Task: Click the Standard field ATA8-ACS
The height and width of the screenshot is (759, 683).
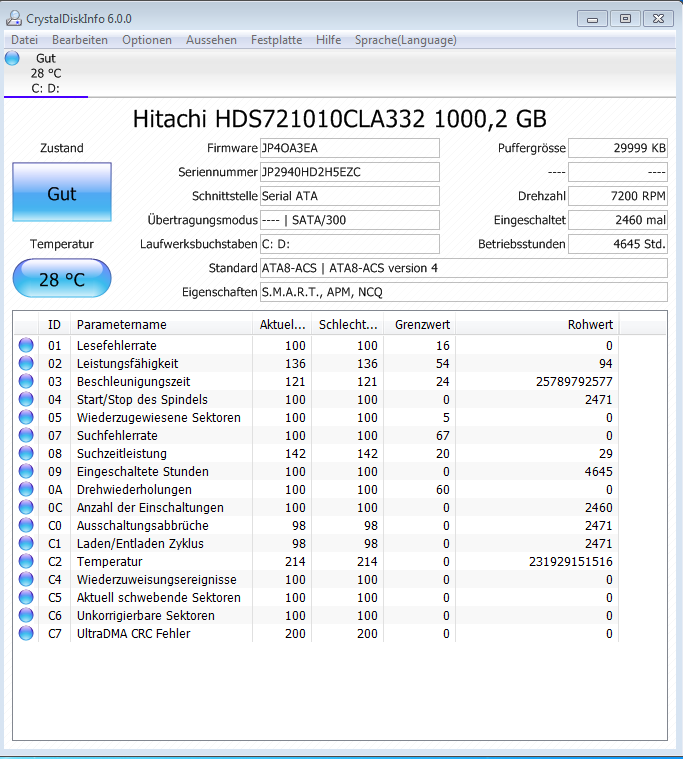Action: click(464, 268)
